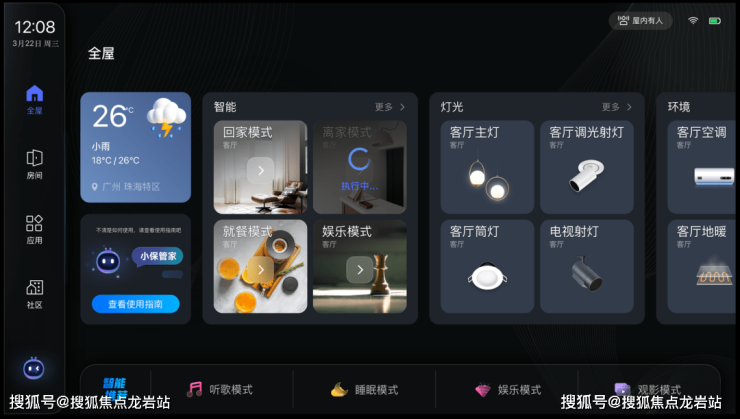The height and width of the screenshot is (419, 740).
Task: Click the WiFi status icon
Action: click(x=693, y=20)
